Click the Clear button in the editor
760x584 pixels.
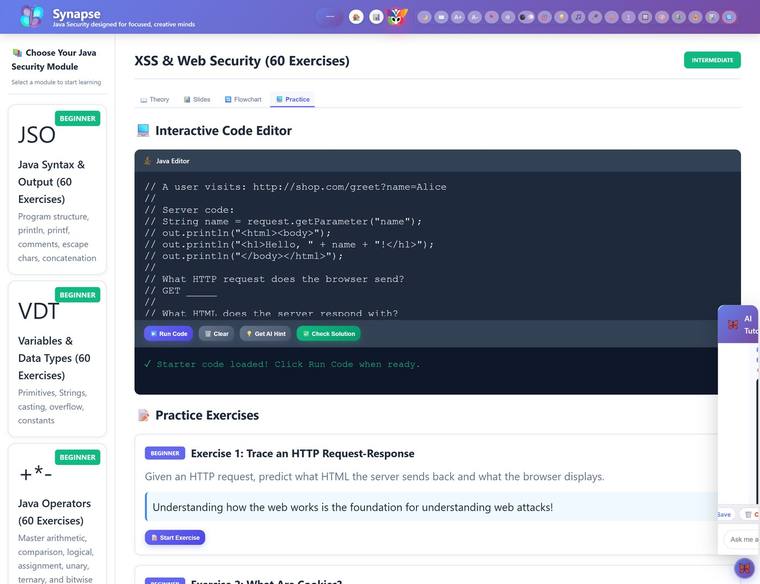coord(216,333)
